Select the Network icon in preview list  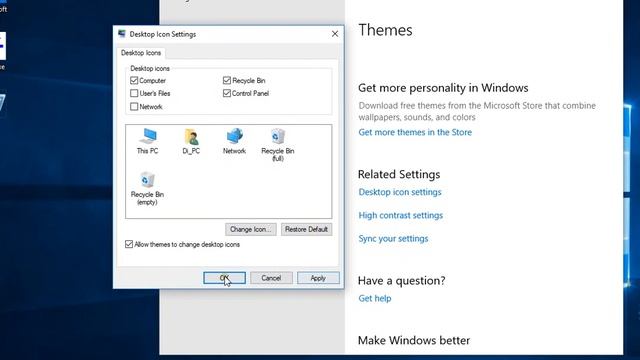coord(234,141)
